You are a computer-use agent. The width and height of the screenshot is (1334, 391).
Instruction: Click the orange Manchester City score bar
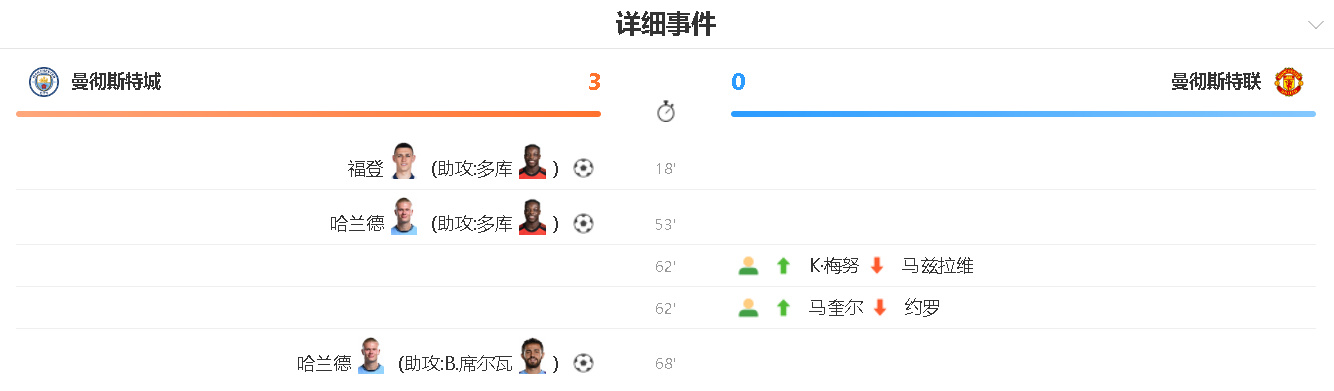click(x=308, y=114)
